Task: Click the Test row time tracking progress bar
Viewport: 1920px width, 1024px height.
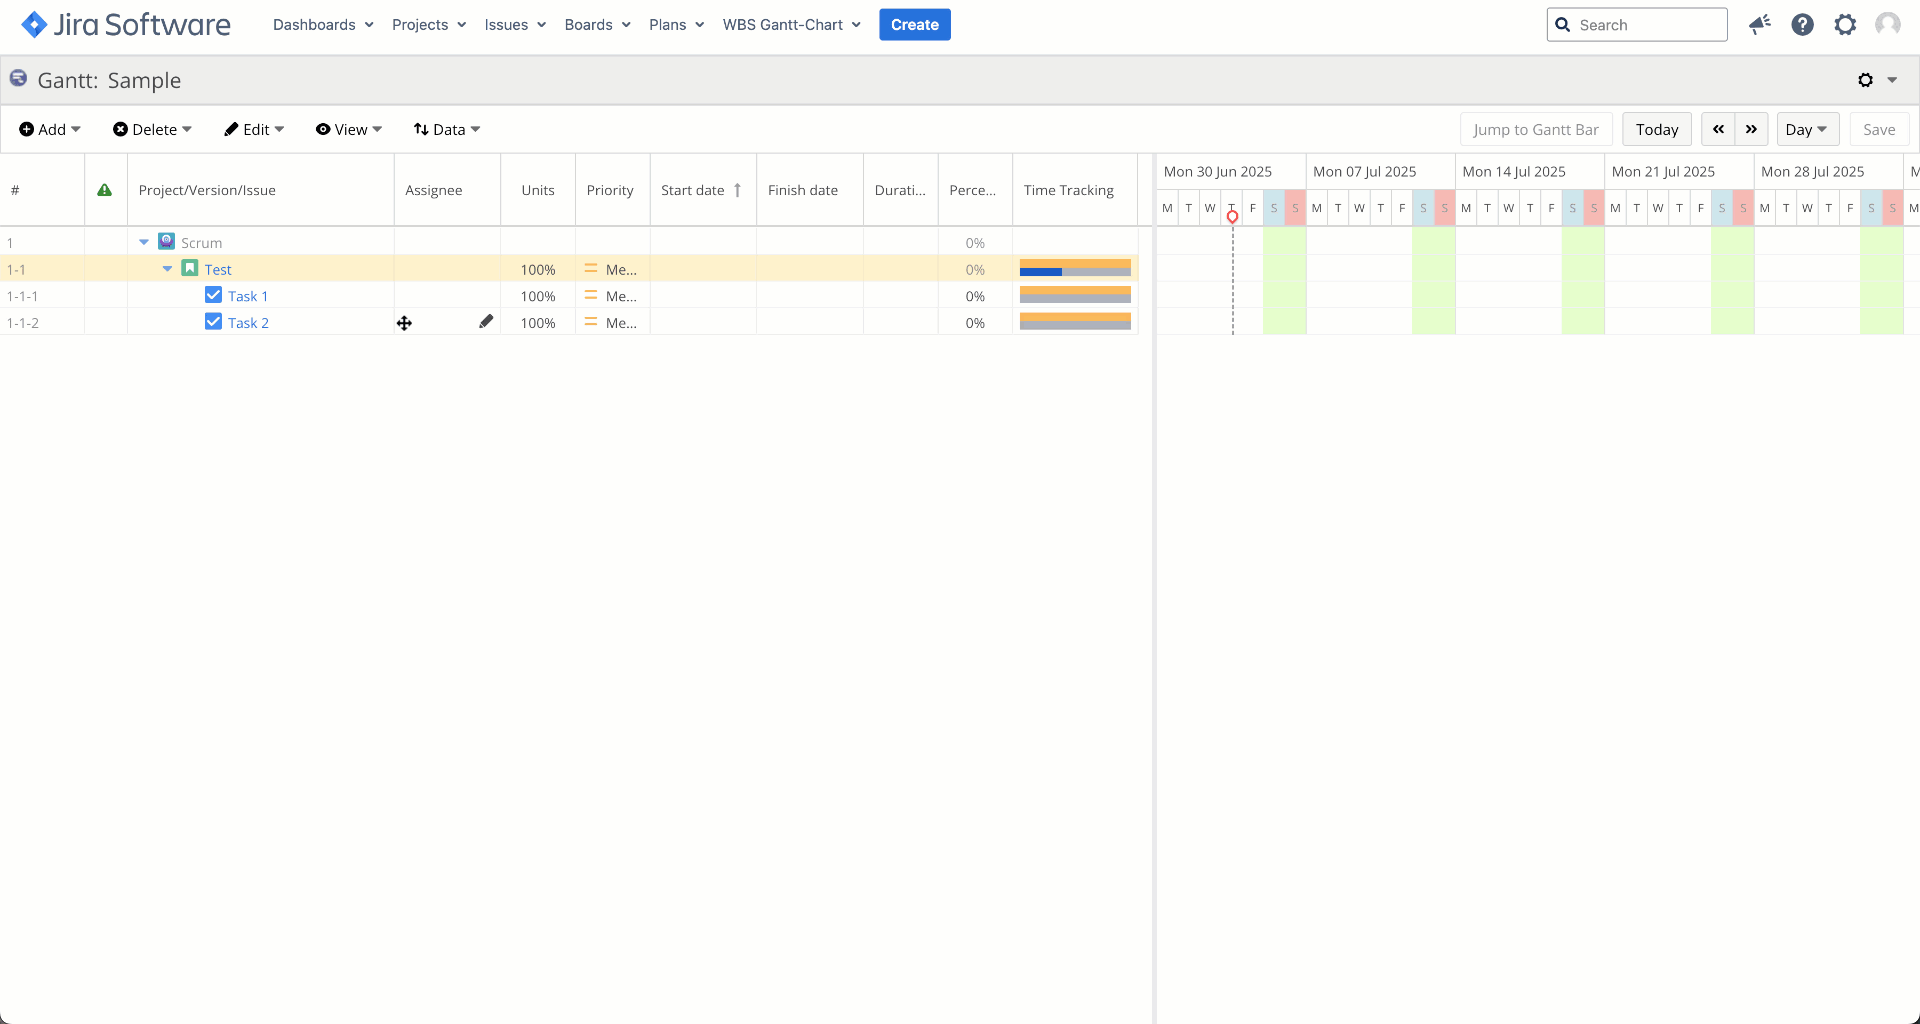Action: [1075, 269]
